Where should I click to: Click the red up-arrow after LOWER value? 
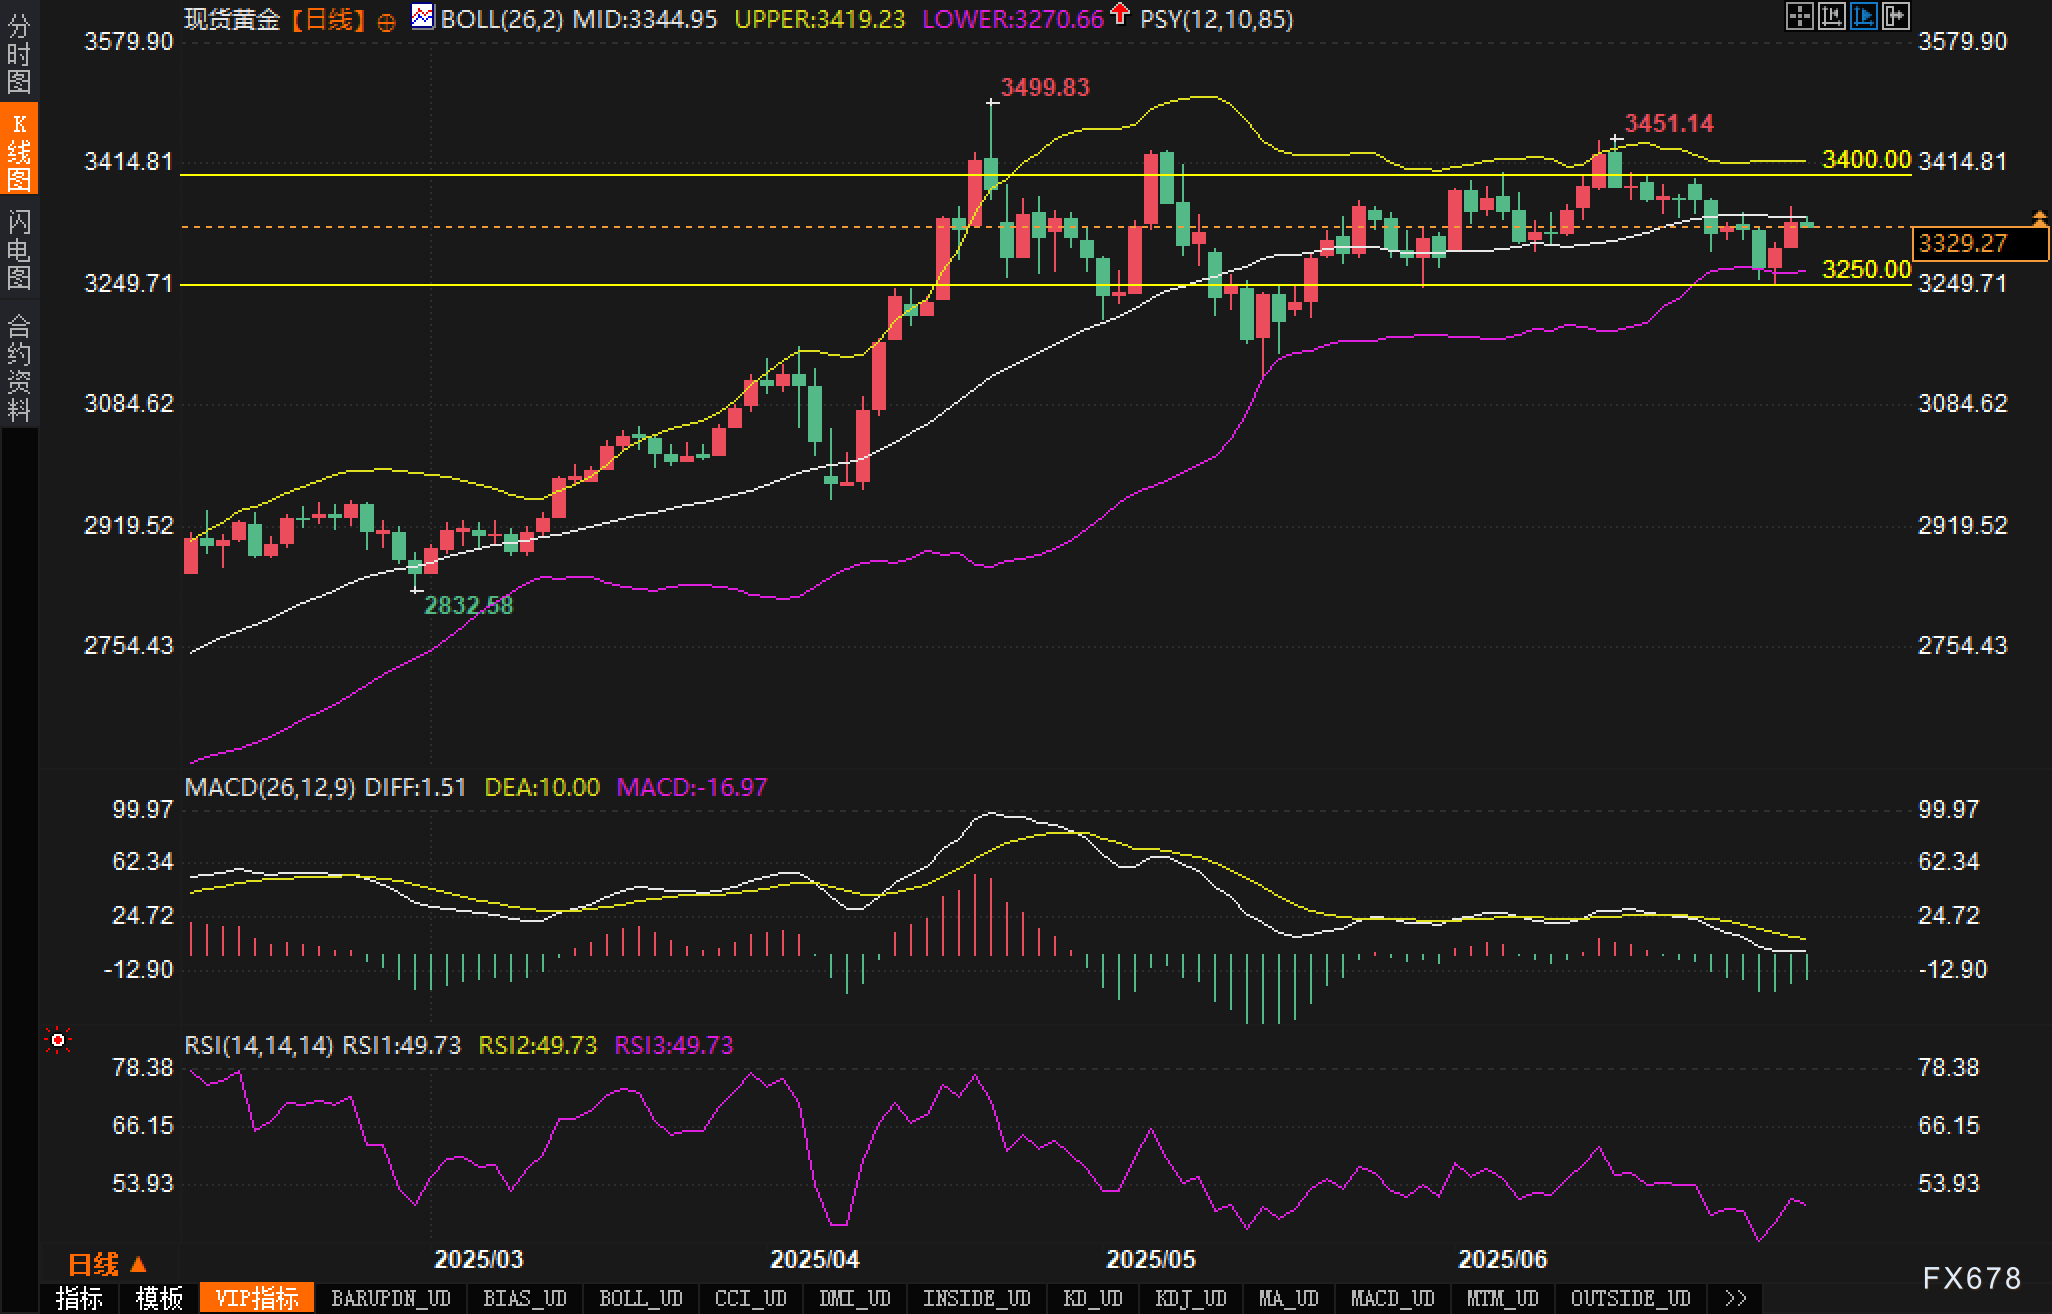click(1120, 14)
